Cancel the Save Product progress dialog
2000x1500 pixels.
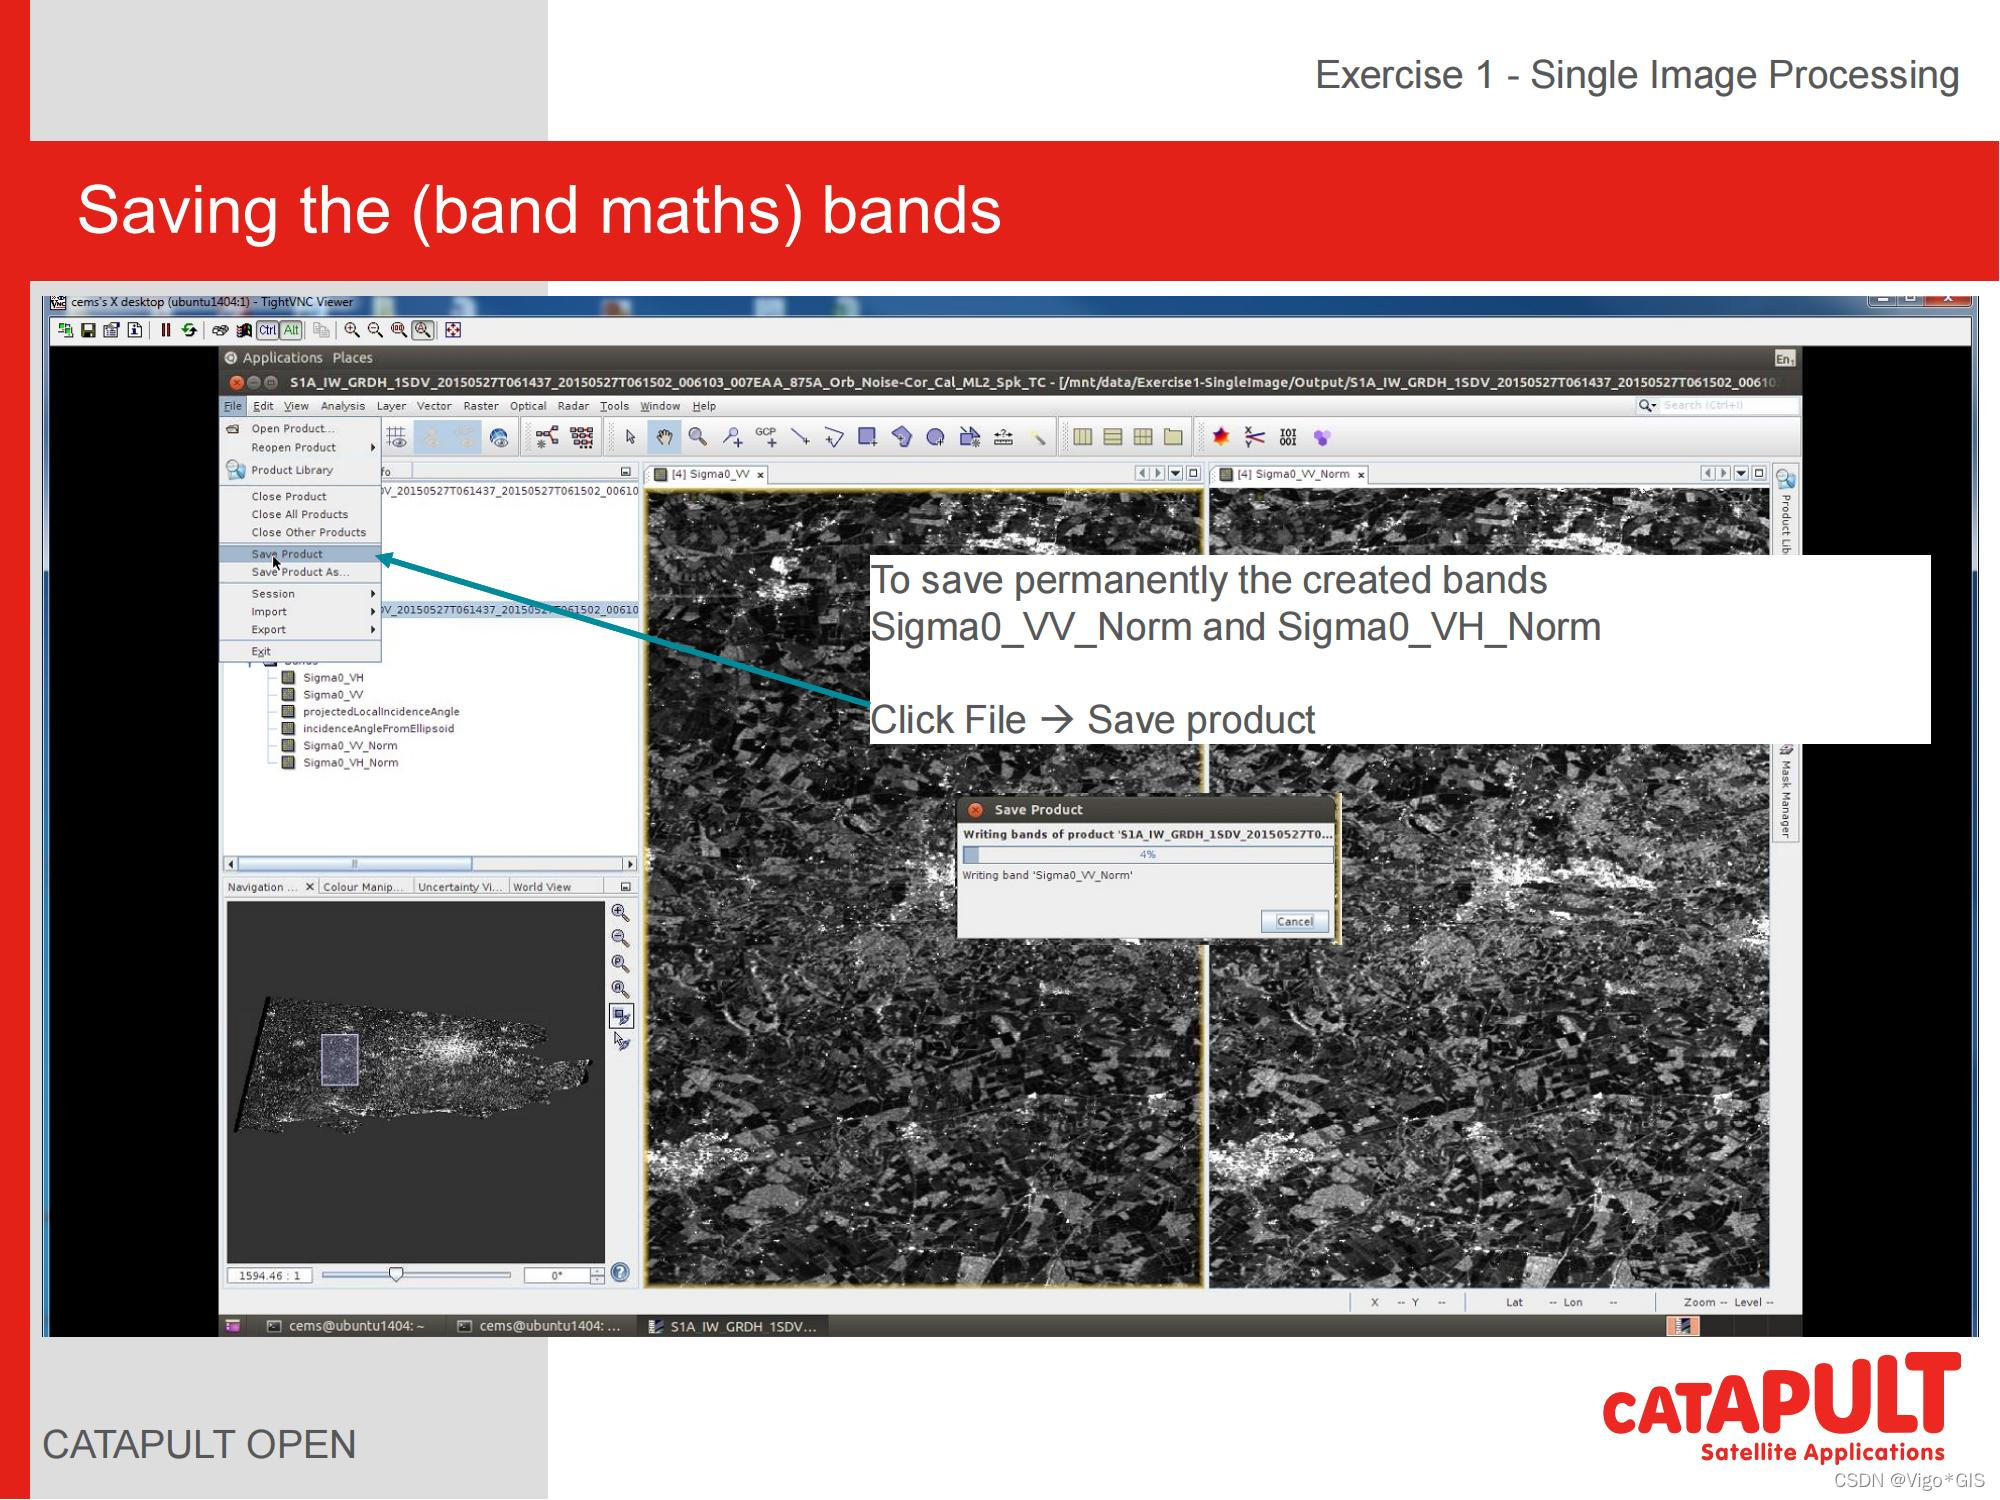point(1295,921)
